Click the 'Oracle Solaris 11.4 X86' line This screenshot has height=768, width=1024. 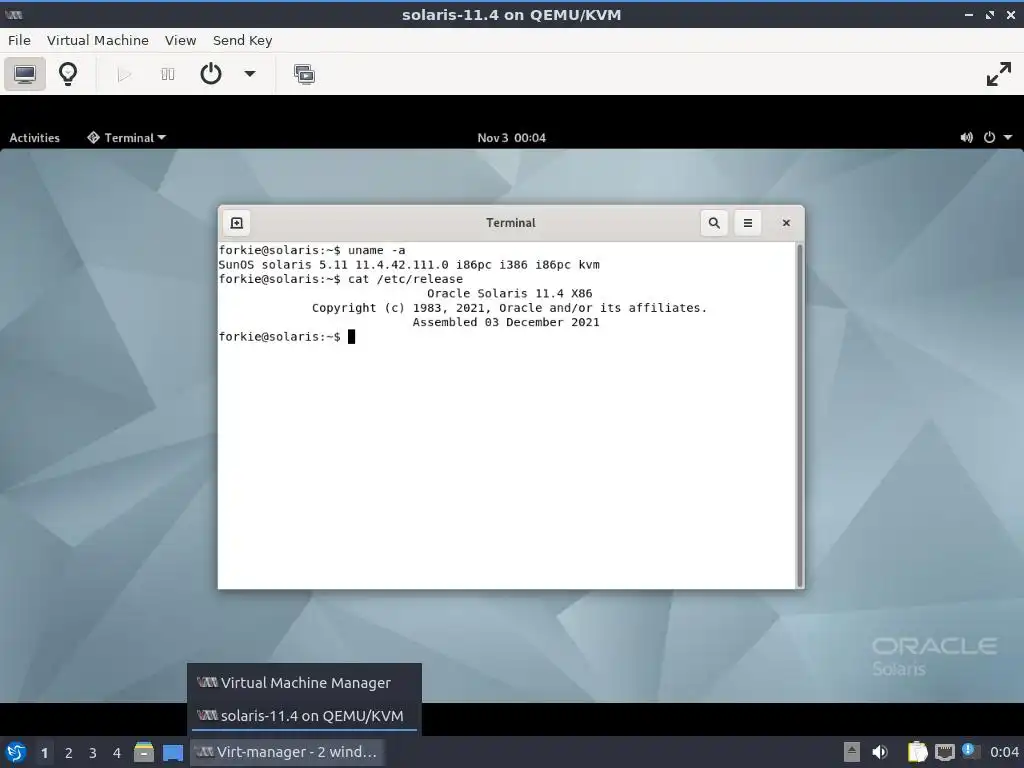509,293
